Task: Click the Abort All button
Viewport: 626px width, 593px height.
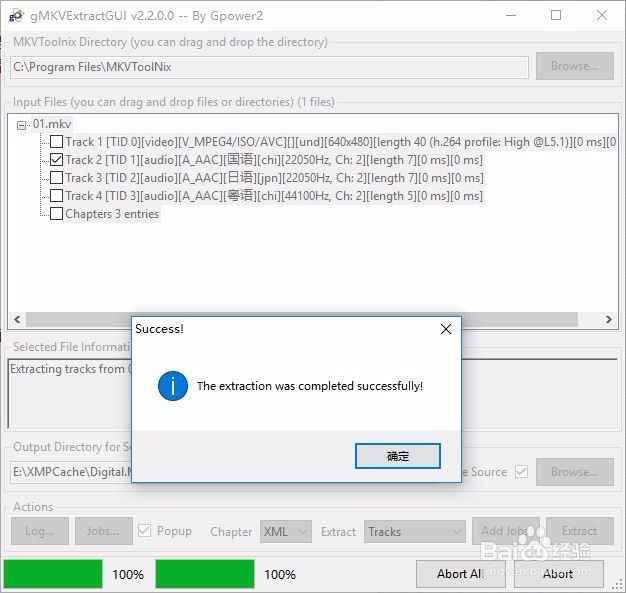Action: click(461, 574)
